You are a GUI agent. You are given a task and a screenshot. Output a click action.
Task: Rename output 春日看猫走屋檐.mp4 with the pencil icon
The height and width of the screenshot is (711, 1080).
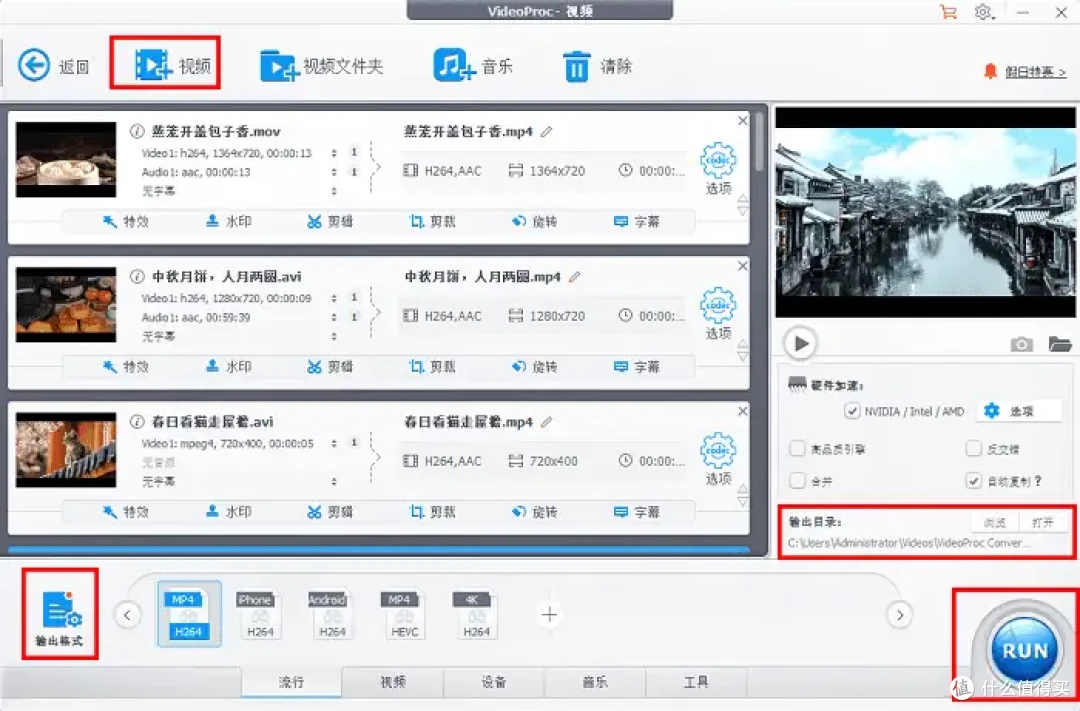point(547,422)
